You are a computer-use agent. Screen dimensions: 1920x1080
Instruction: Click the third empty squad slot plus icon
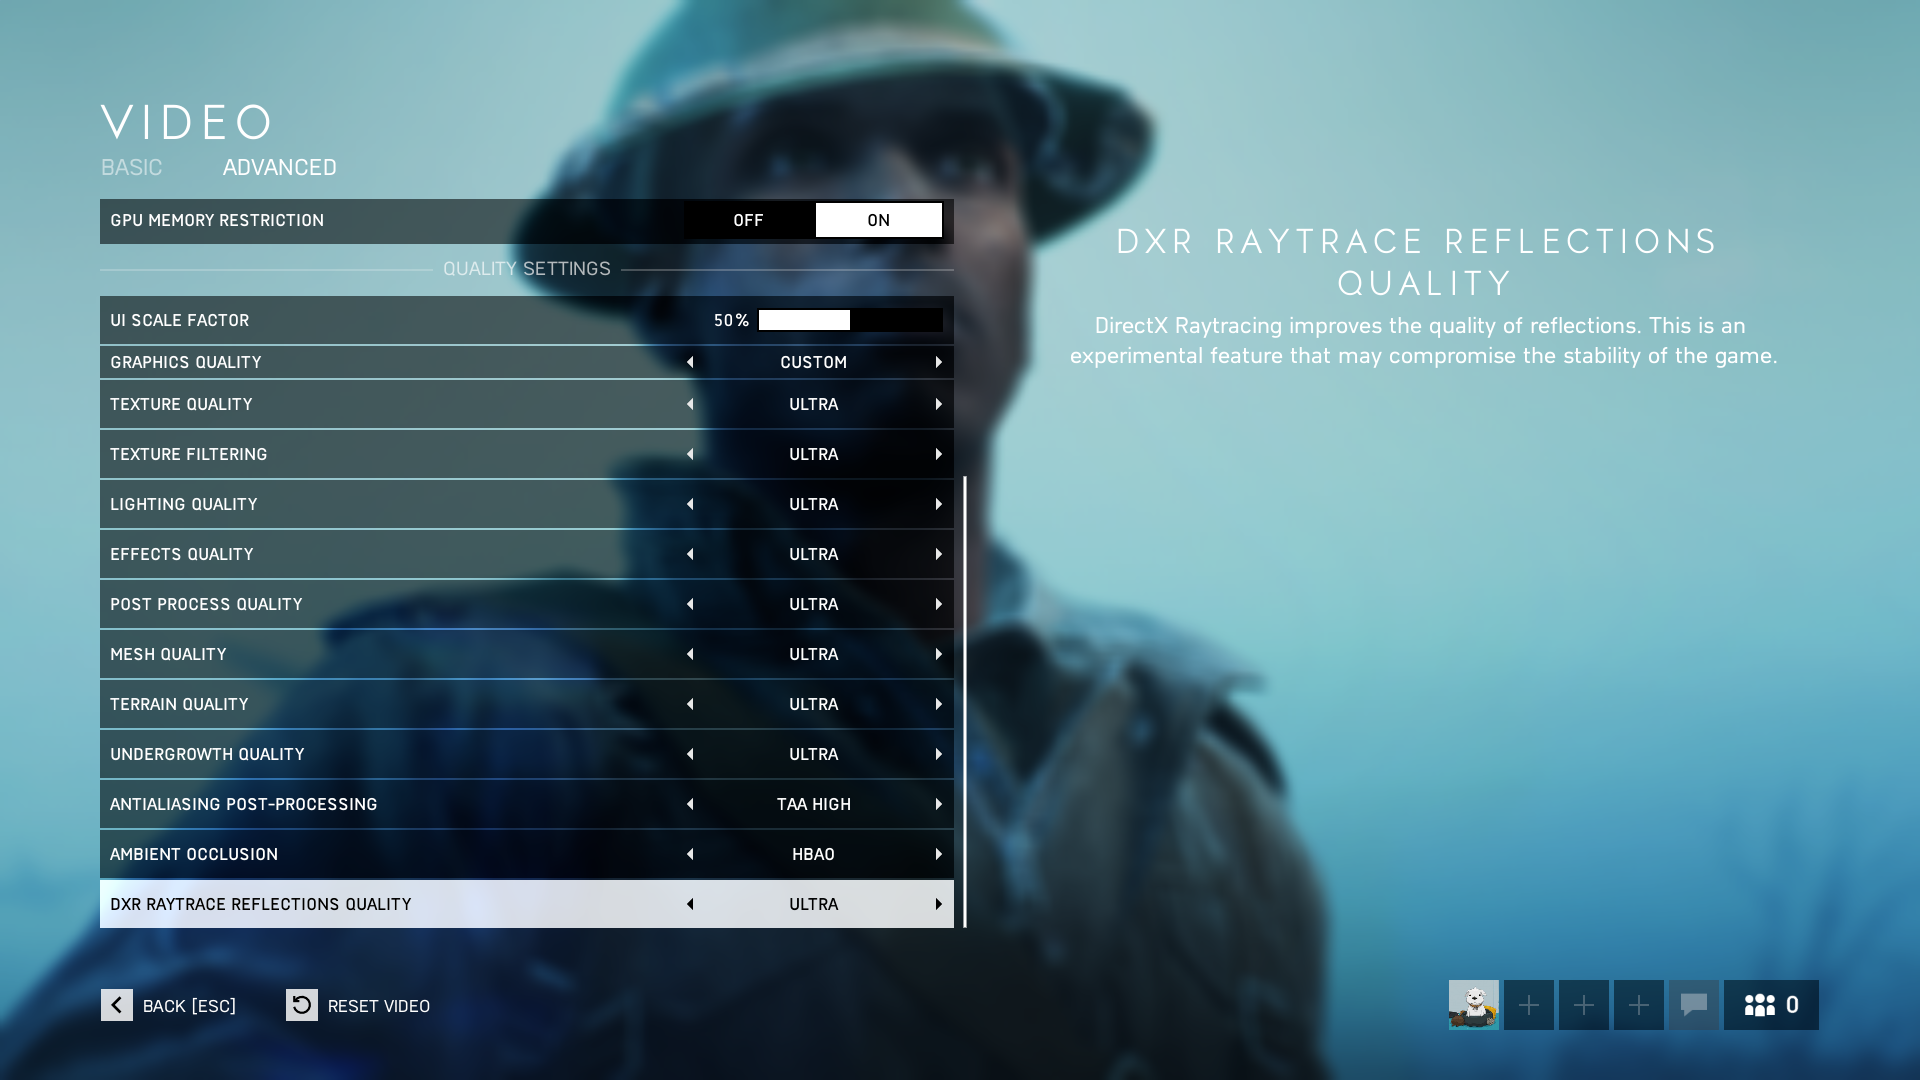pos(1638,1005)
